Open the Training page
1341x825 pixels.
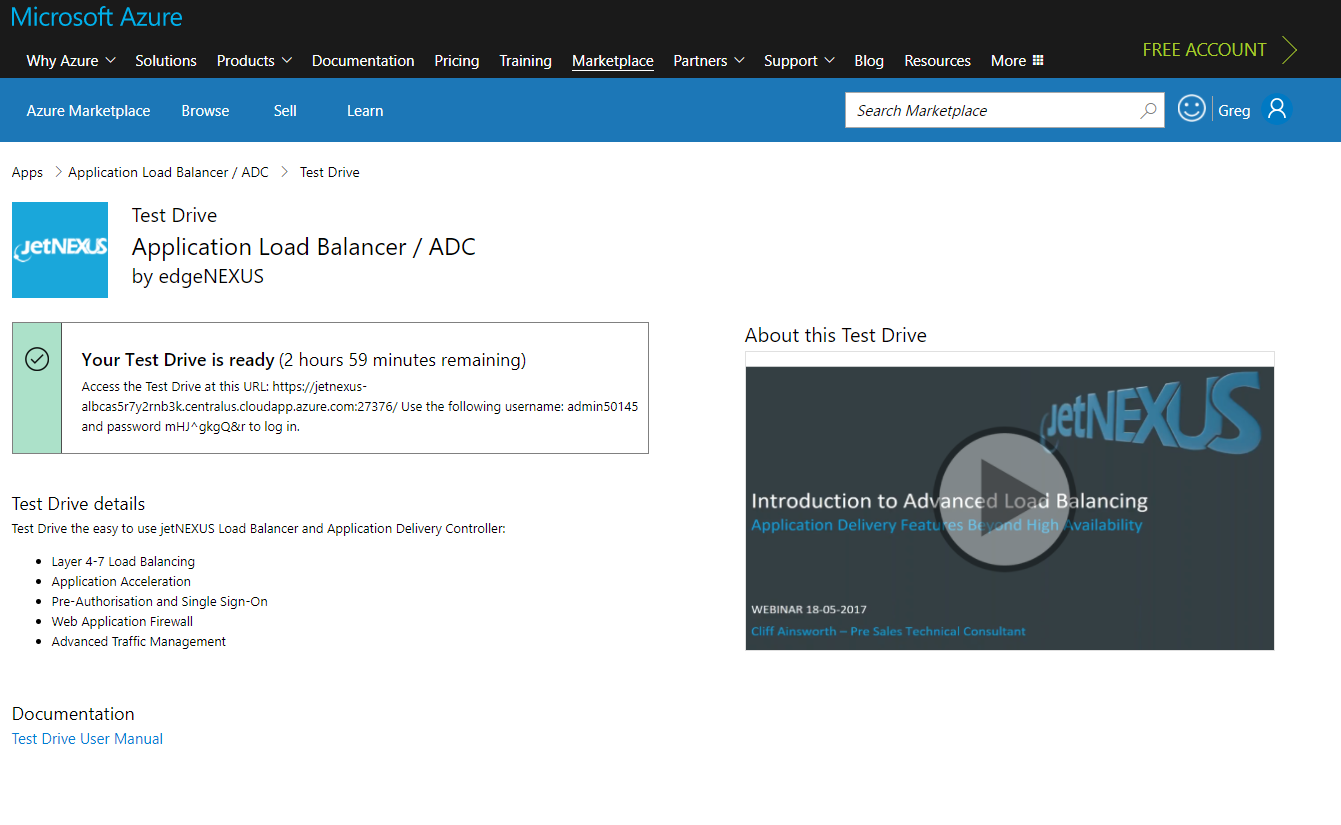pos(526,61)
